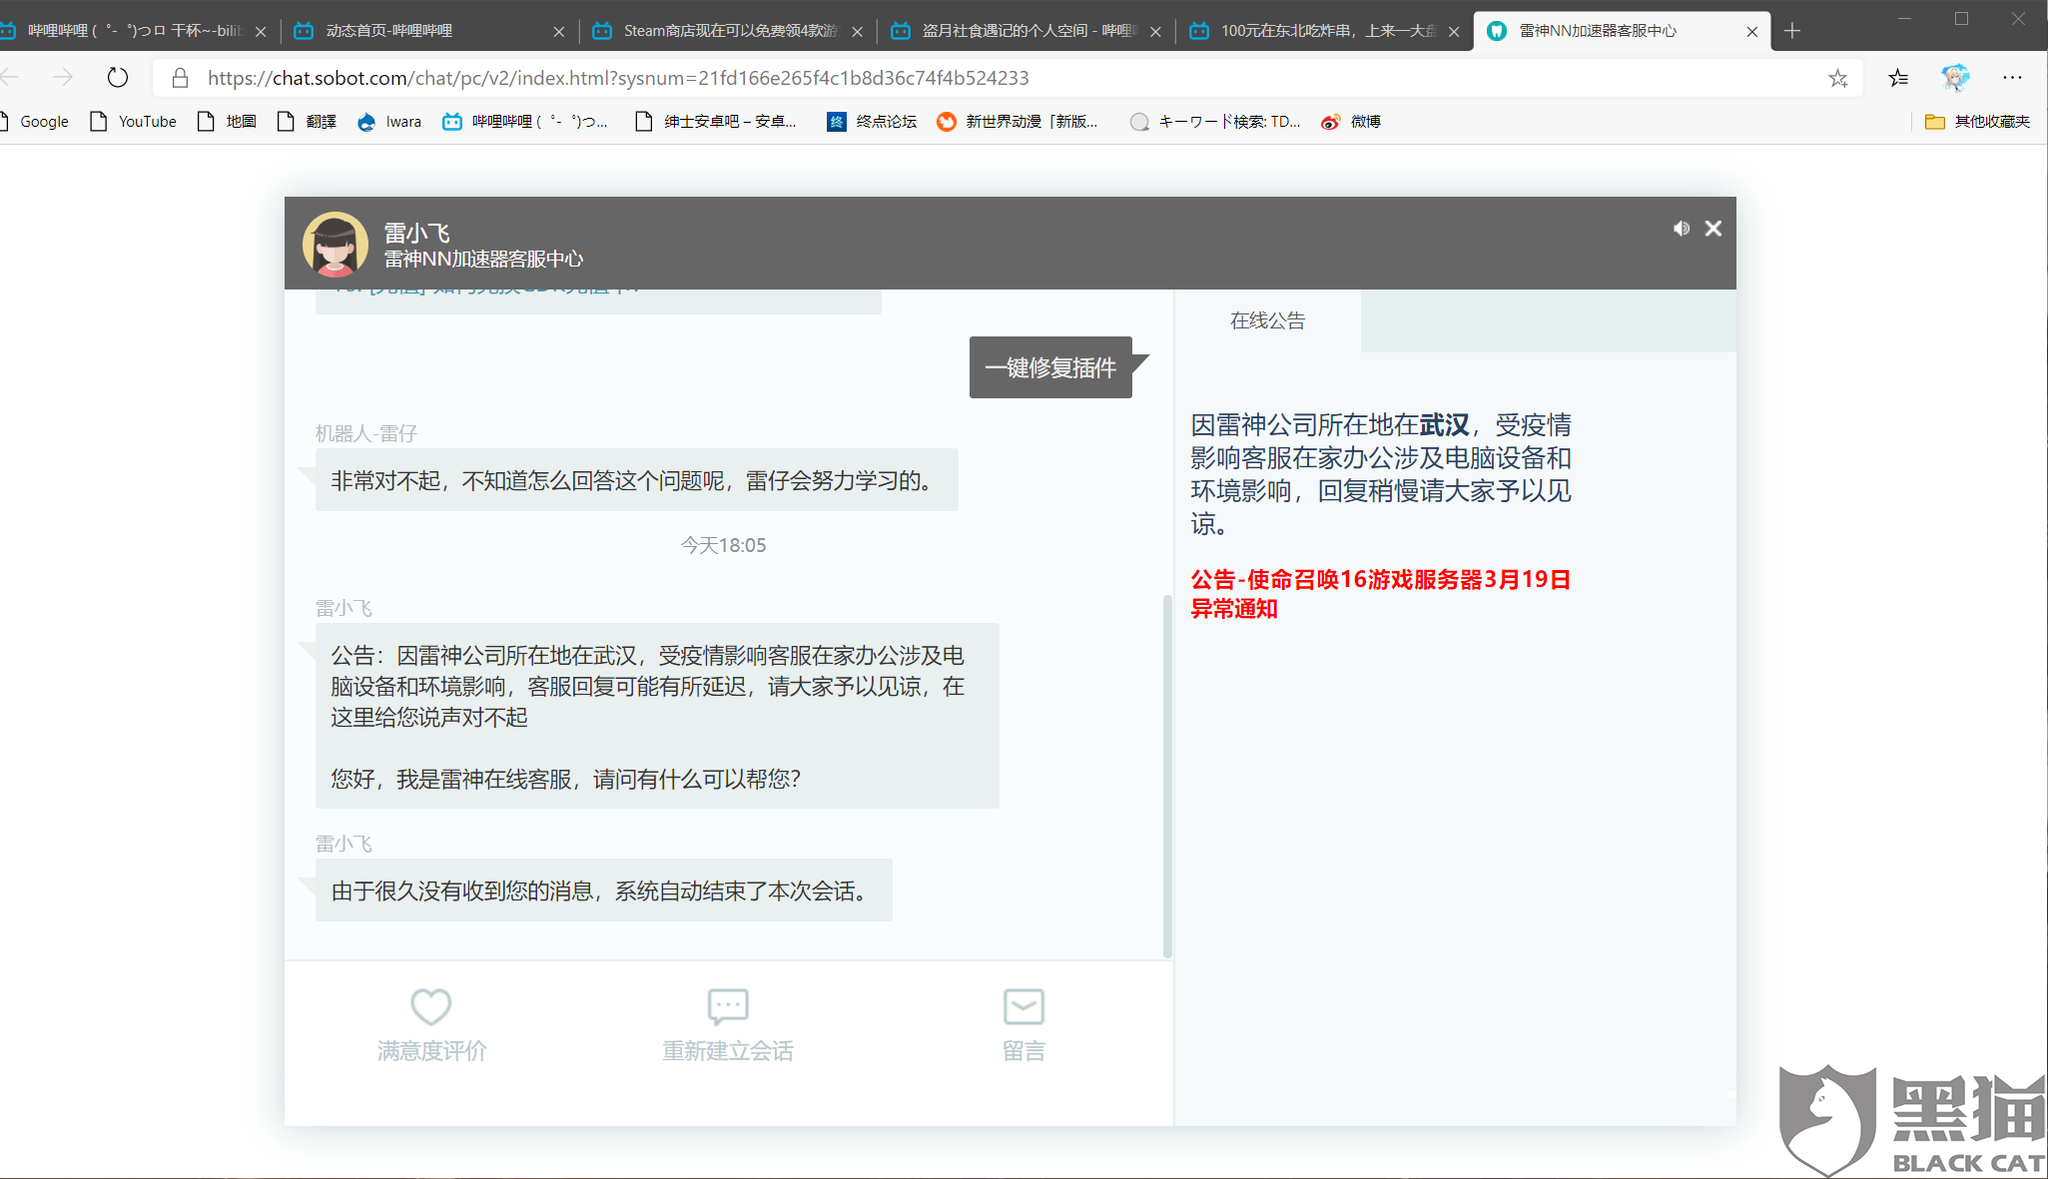Viewport: 2048px width, 1179px height.
Task: Click the 重新建立会话 chat bubble icon
Action: [x=727, y=1007]
